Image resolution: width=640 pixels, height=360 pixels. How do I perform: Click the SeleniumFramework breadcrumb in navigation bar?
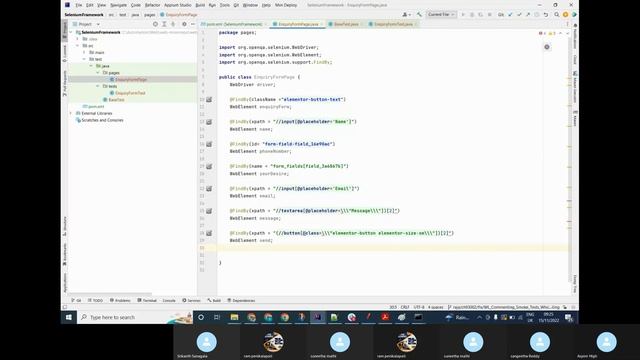tap(84, 15)
